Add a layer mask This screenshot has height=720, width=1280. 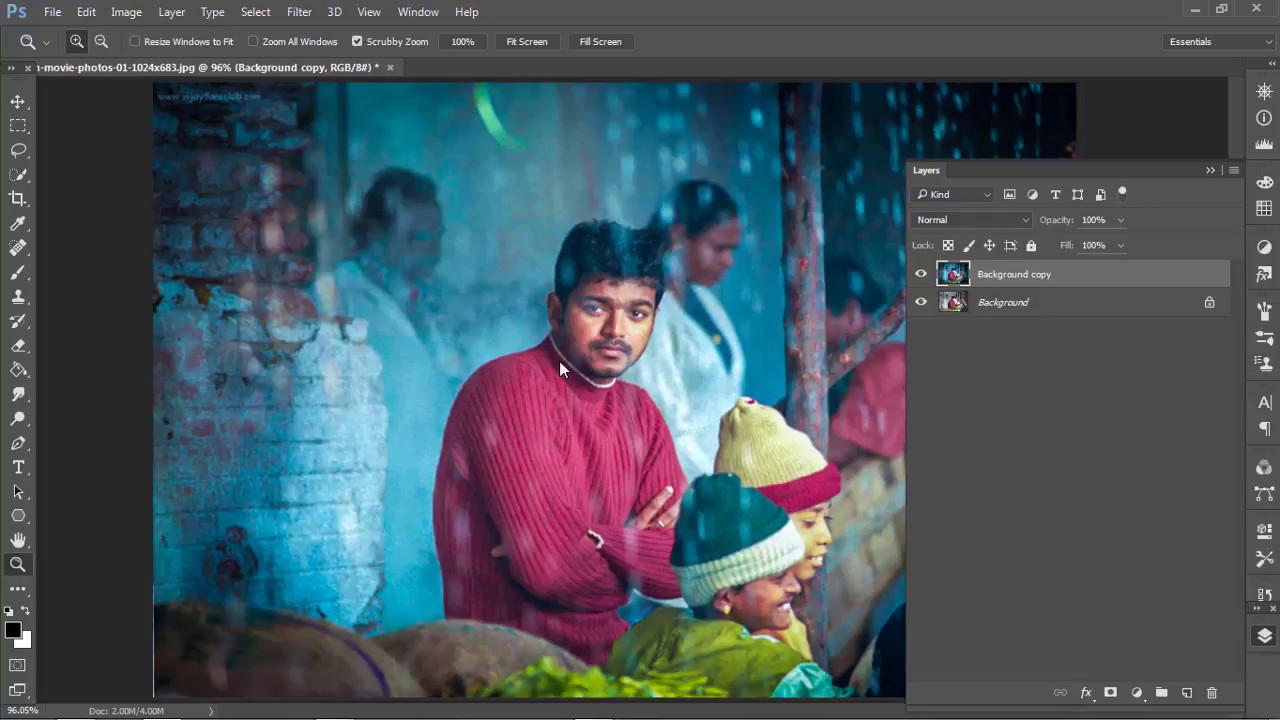point(1110,693)
